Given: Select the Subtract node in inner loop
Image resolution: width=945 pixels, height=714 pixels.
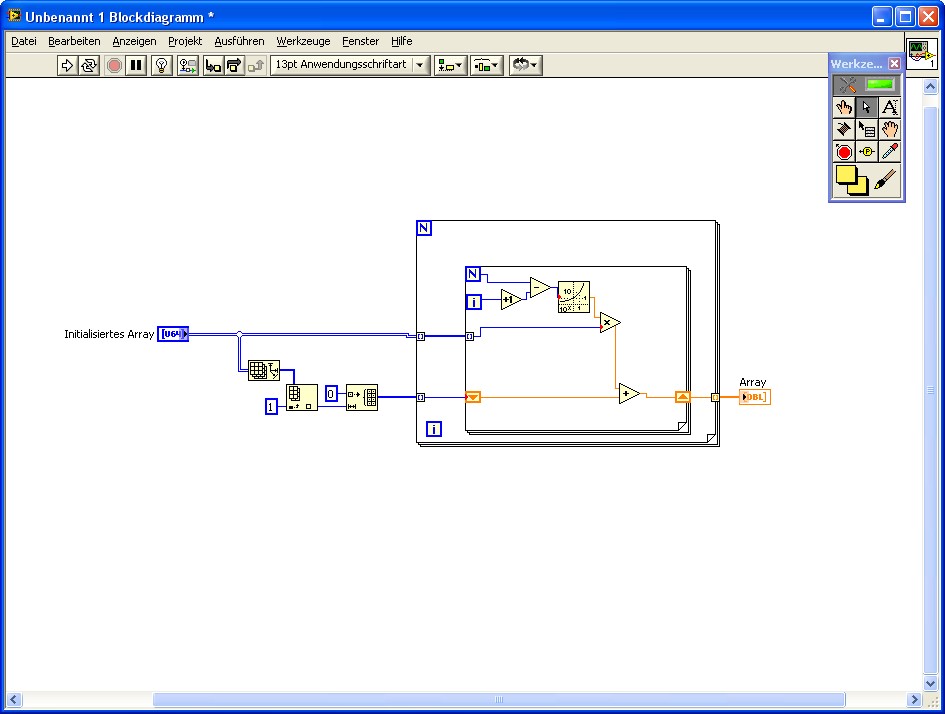Looking at the screenshot, I should [540, 287].
